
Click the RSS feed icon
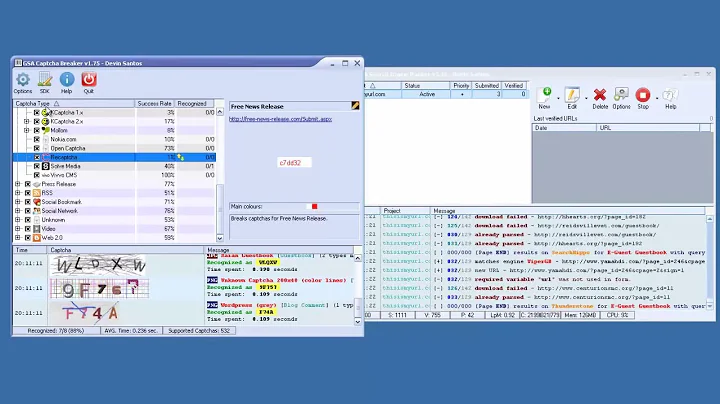pyautogui.click(x=37, y=193)
